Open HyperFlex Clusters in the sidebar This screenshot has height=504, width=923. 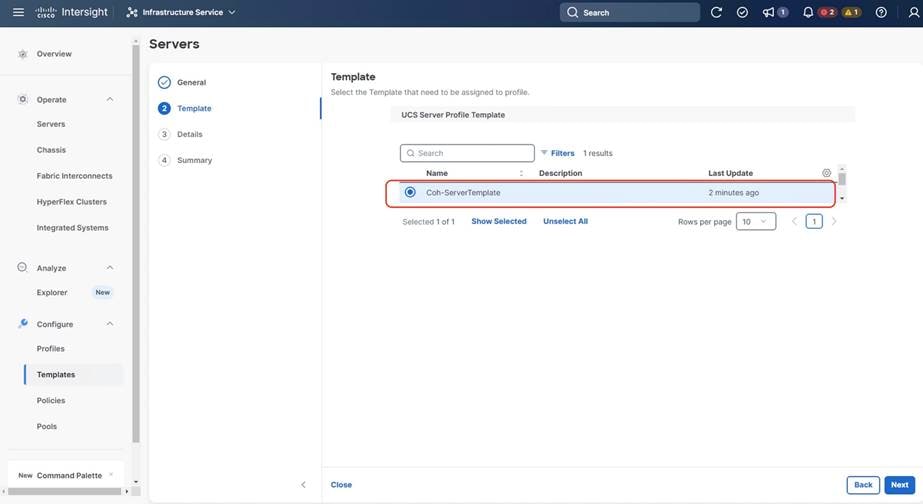tap(72, 202)
